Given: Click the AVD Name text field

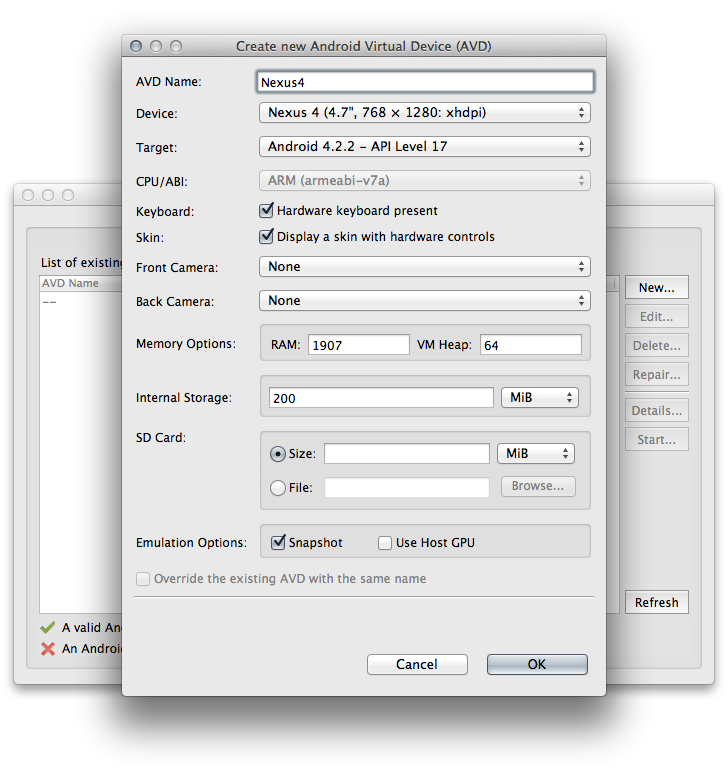Looking at the screenshot, I should coord(425,82).
